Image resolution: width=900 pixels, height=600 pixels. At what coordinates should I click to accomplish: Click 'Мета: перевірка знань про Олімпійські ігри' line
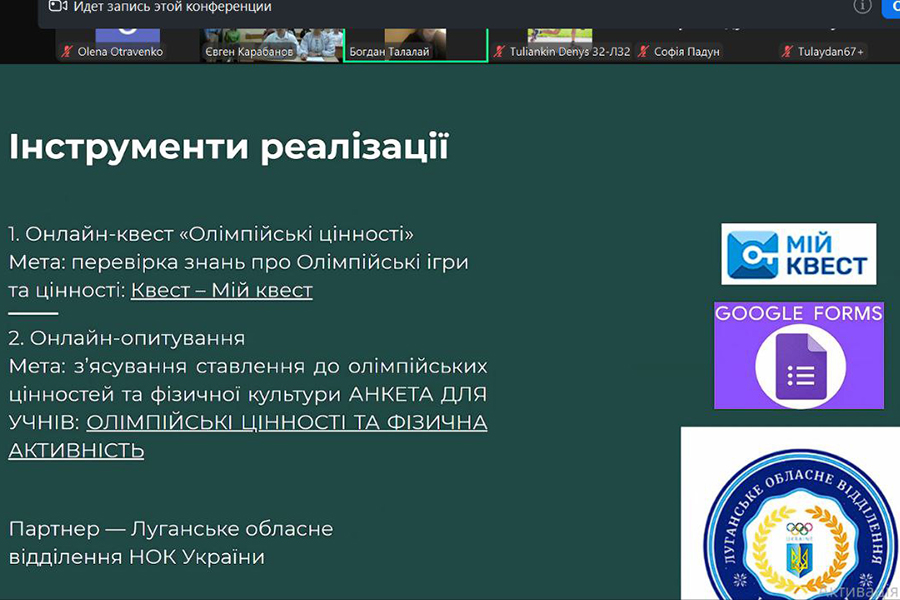pyautogui.click(x=239, y=262)
